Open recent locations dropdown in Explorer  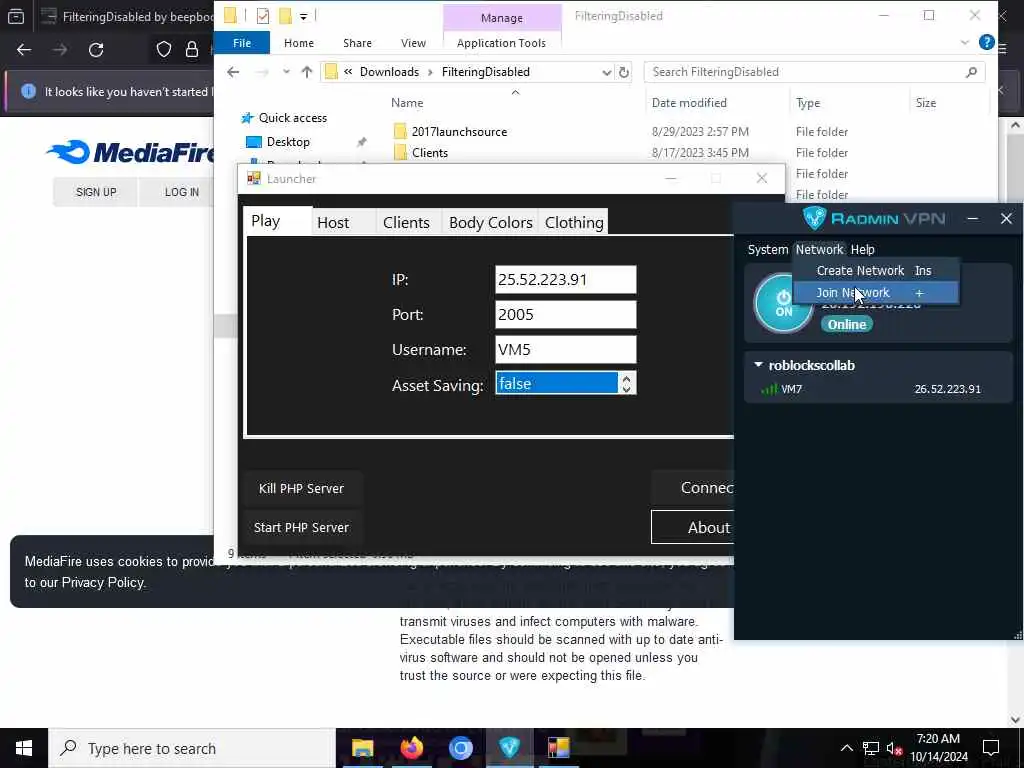pyautogui.click(x=286, y=72)
